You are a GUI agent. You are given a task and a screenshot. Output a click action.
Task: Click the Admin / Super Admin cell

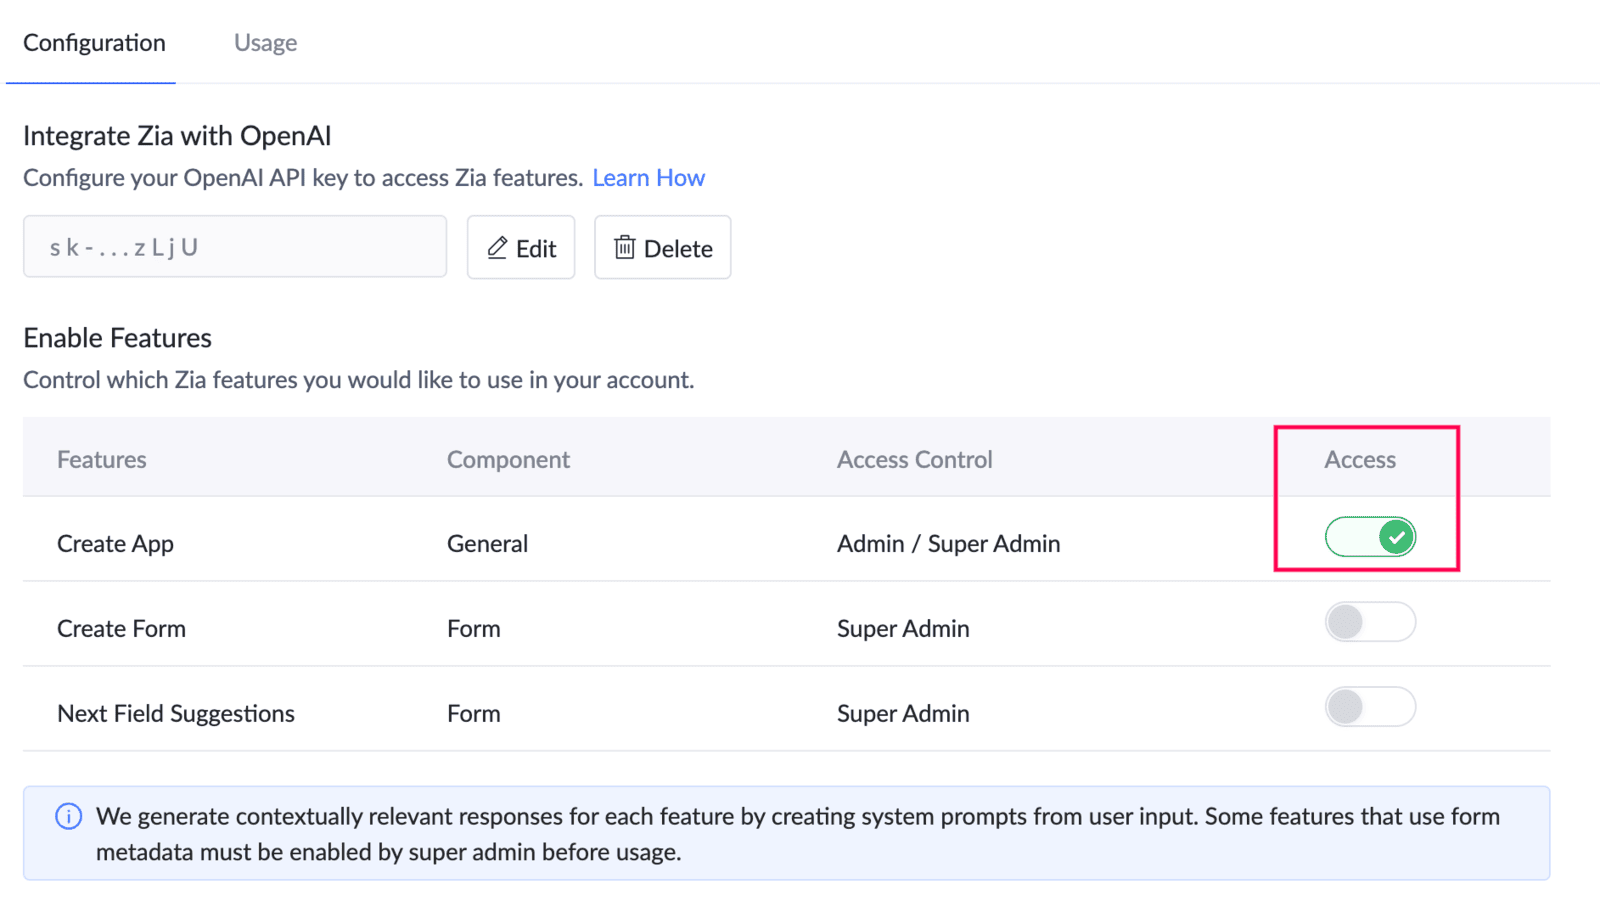coord(948,544)
